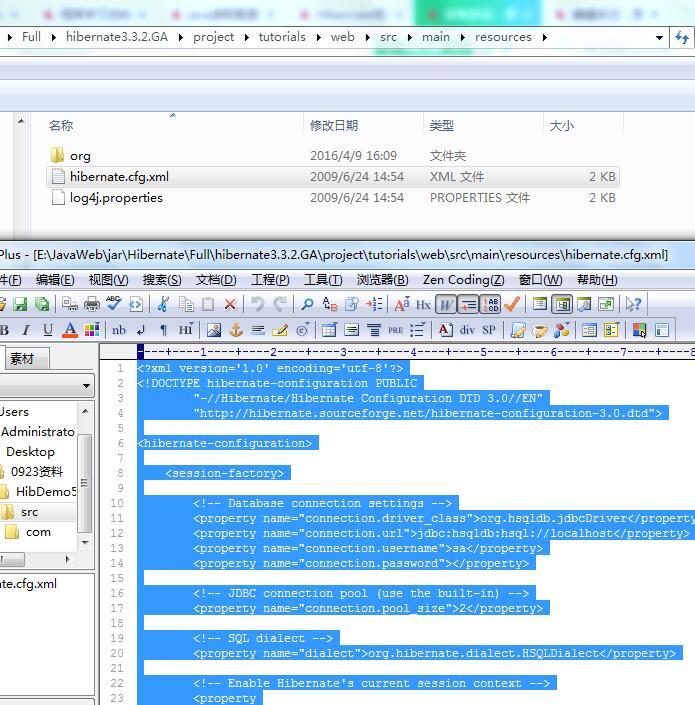The height and width of the screenshot is (705, 695).
Task: Click the orange checkmark icon
Action: [x=512, y=304]
